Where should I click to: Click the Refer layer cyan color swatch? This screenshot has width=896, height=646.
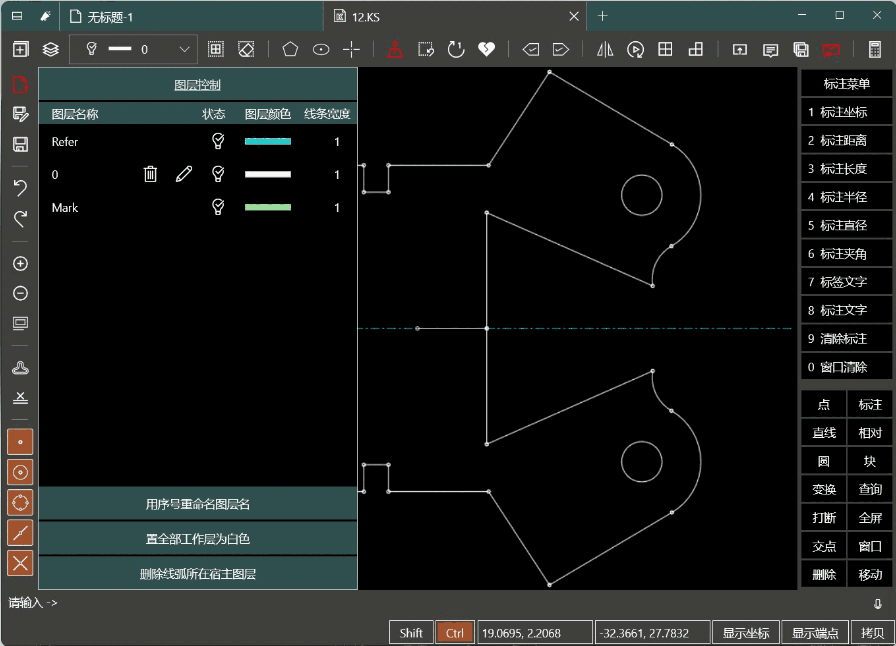pyautogui.click(x=268, y=142)
